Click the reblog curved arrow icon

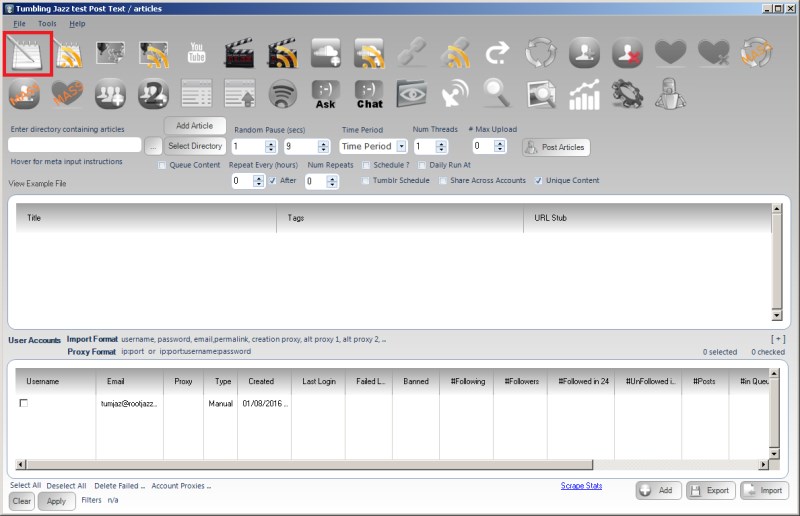click(497, 53)
